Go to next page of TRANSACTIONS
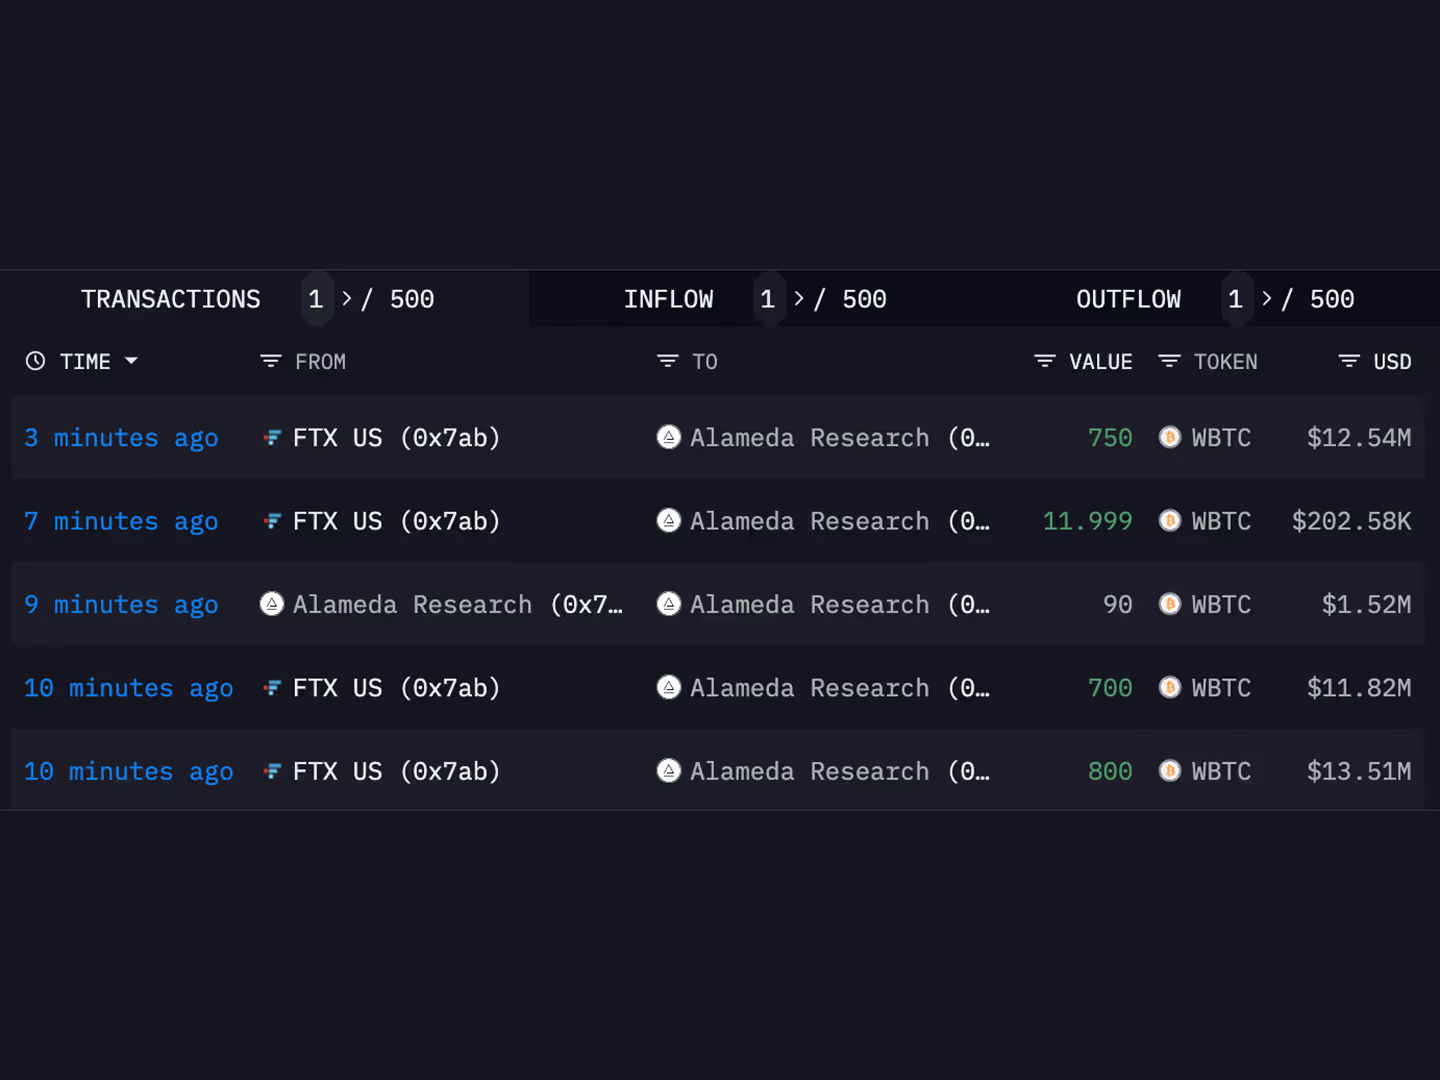 click(x=347, y=298)
